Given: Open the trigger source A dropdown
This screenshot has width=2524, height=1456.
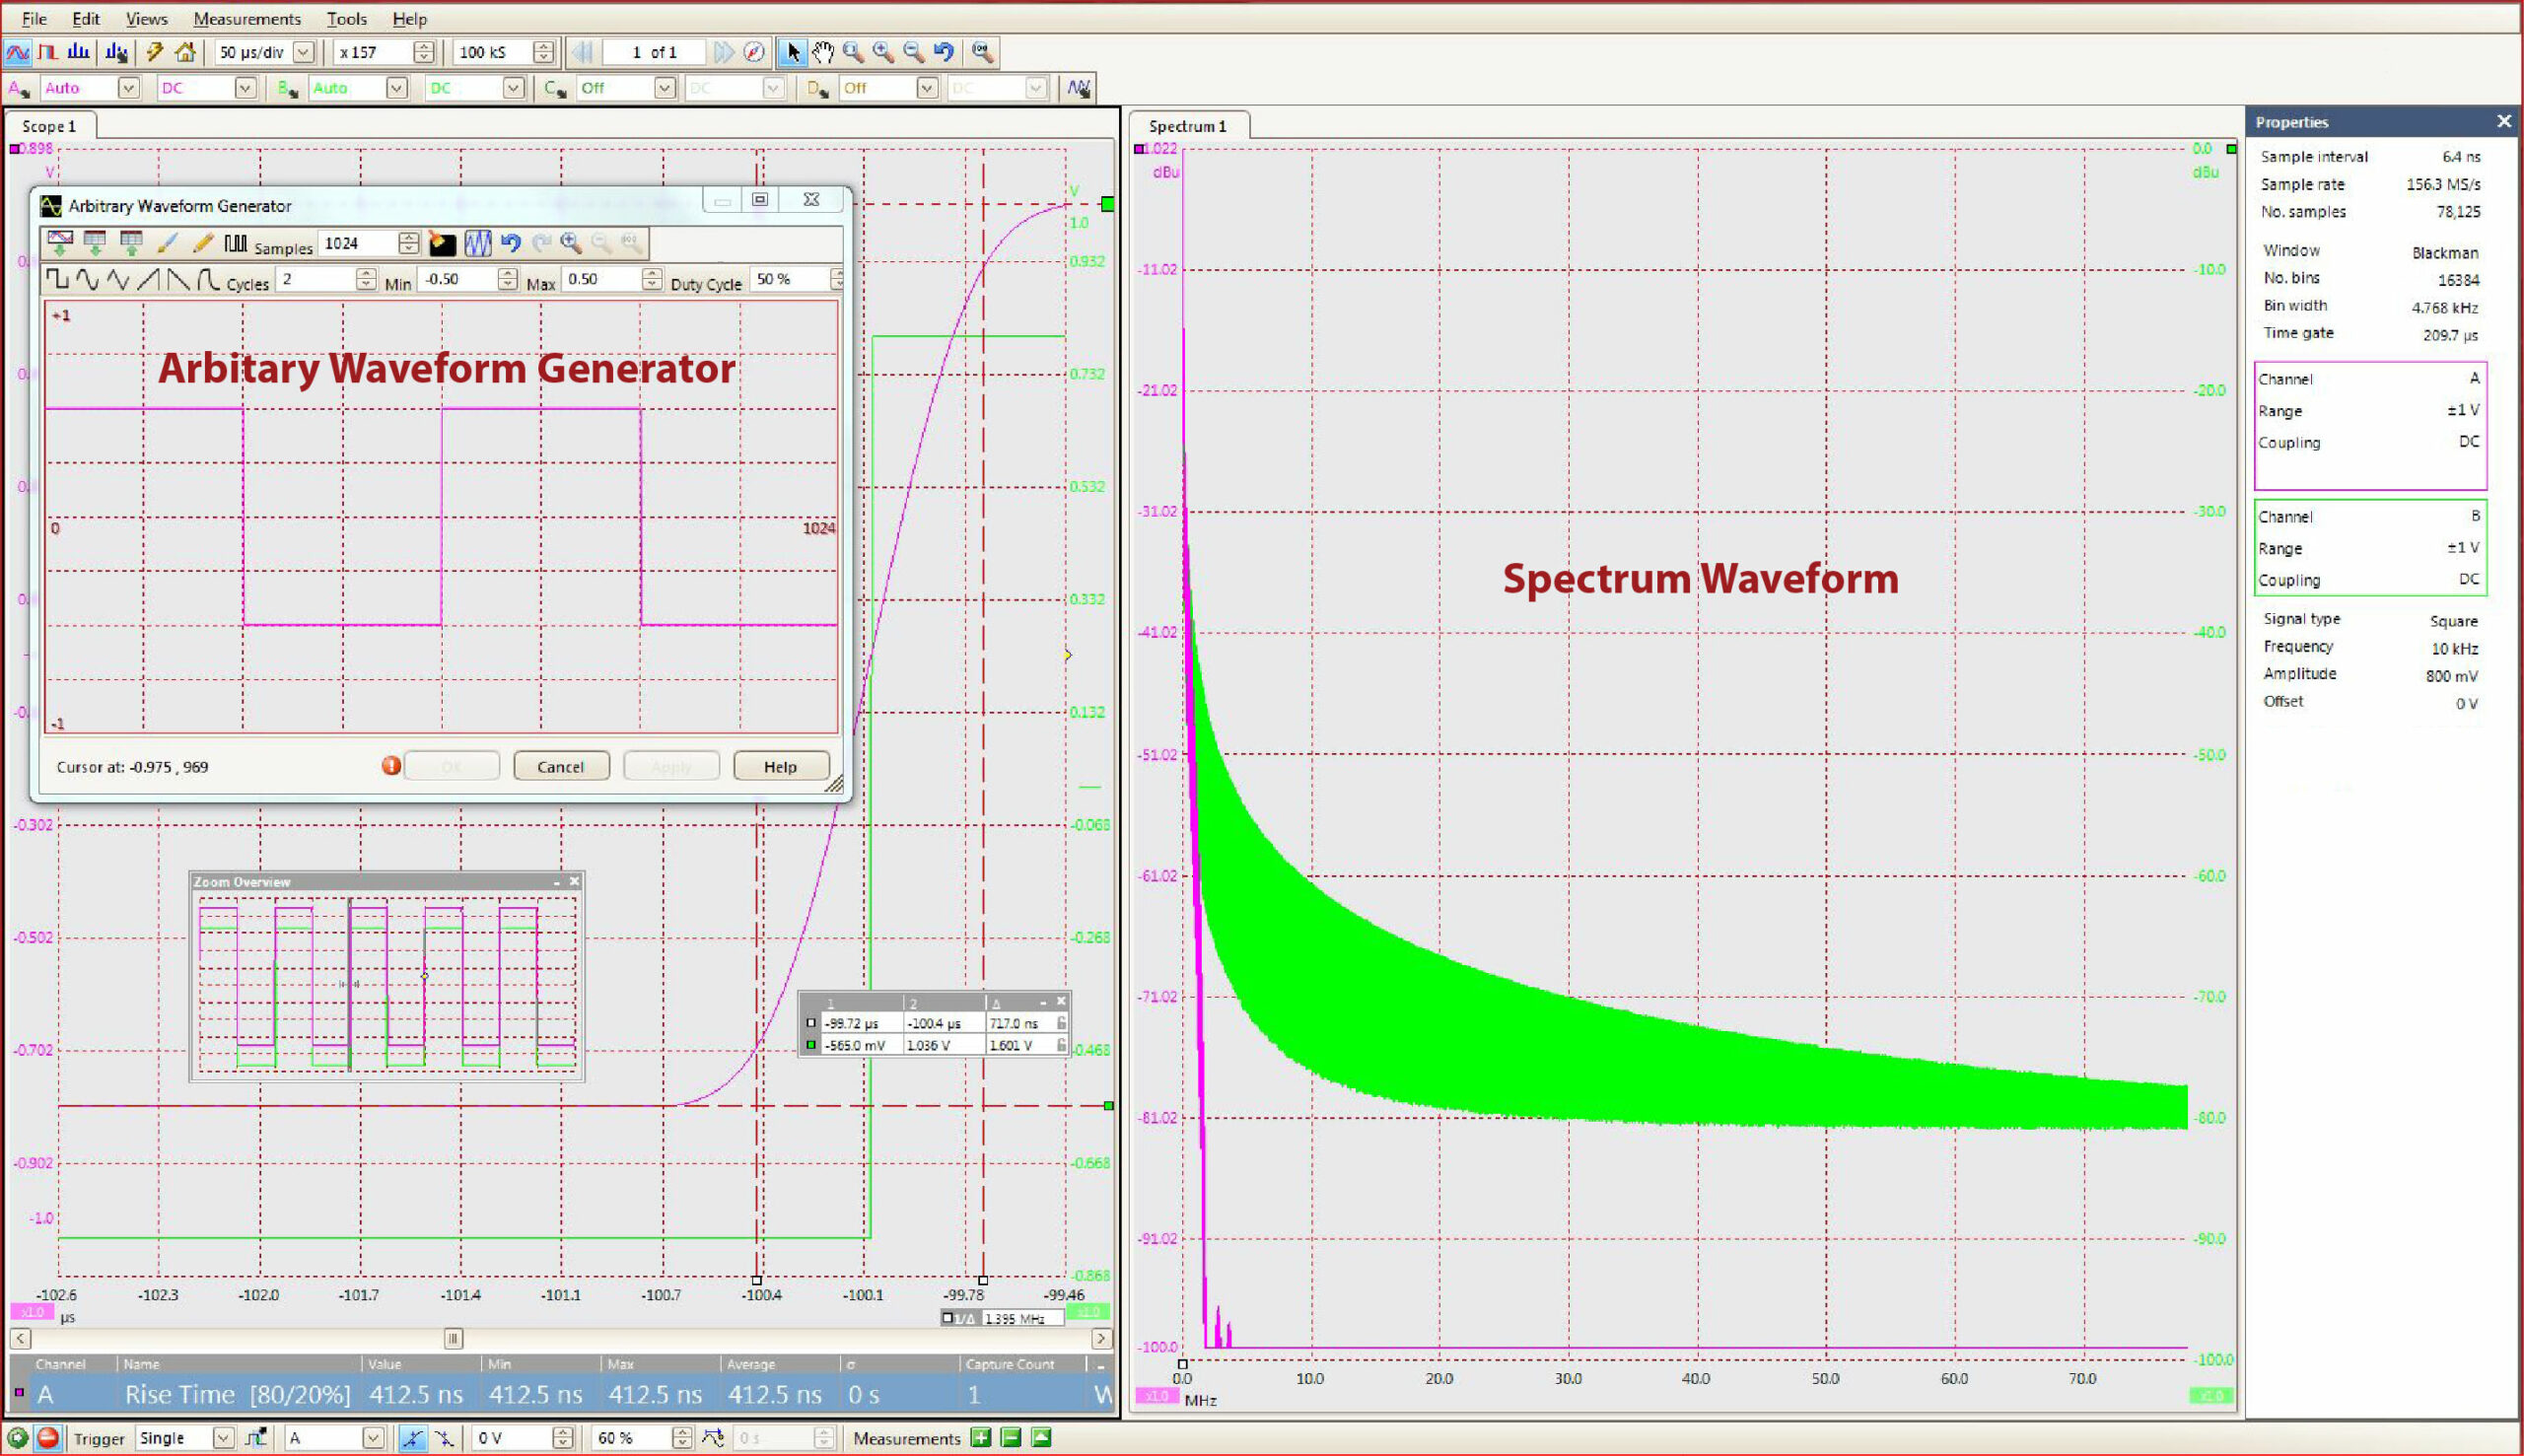Looking at the screenshot, I should pos(372,1438).
